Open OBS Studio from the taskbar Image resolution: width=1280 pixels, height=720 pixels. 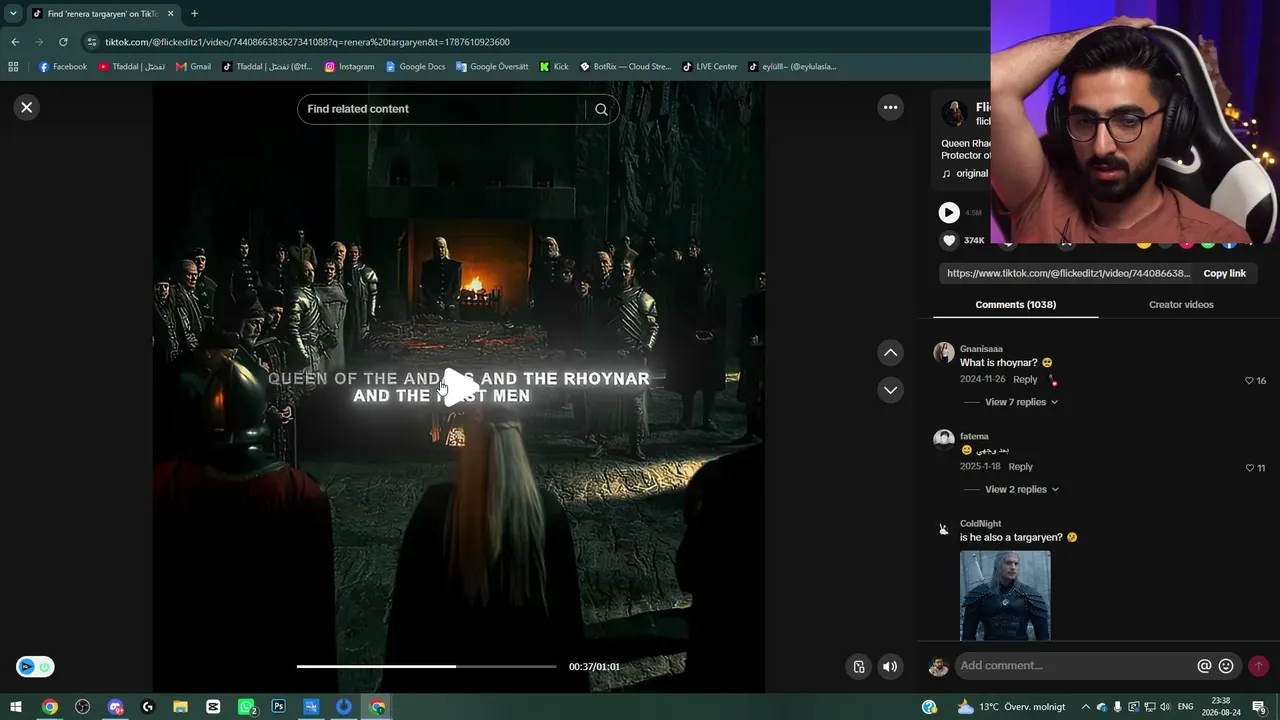(83, 707)
